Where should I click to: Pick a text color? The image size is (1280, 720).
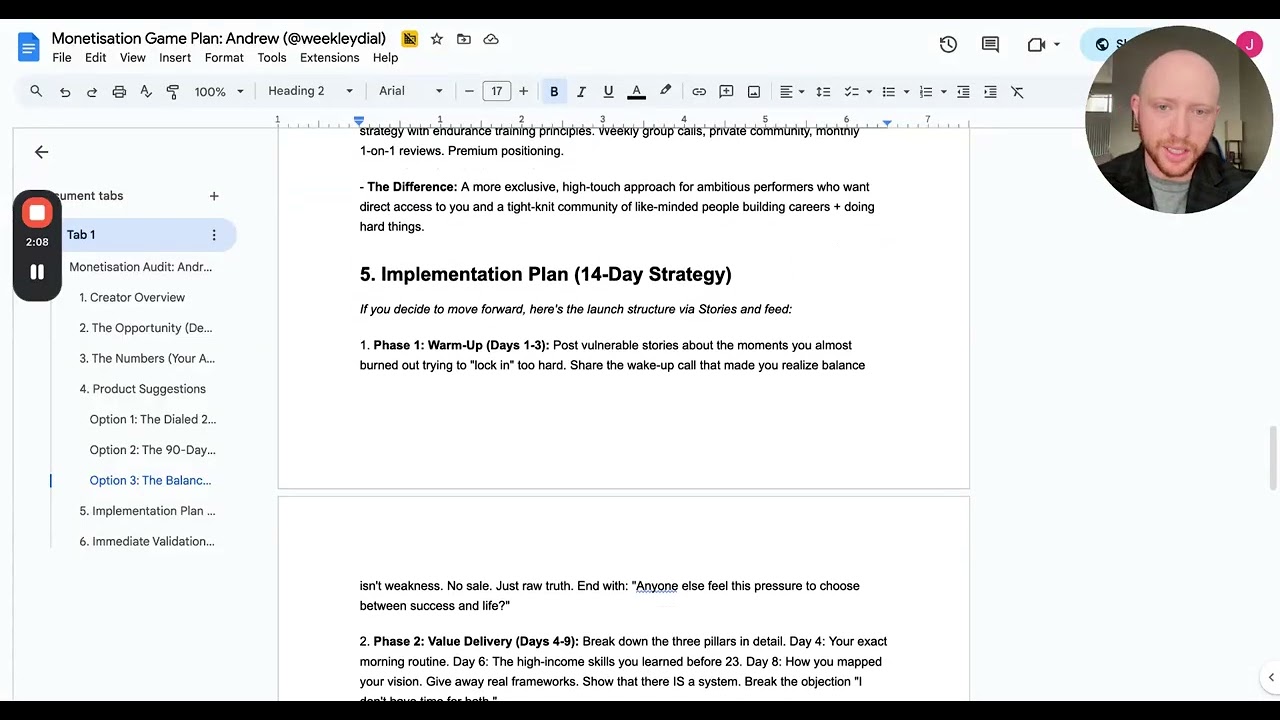click(636, 91)
